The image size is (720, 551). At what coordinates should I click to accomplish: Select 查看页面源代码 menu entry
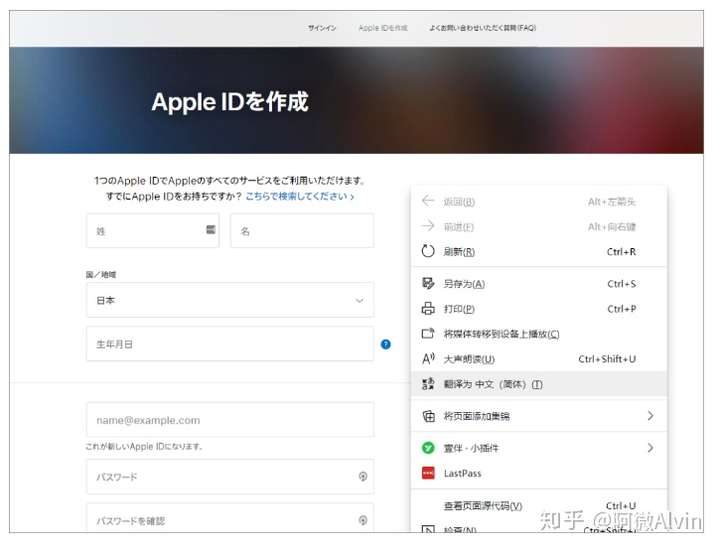point(482,506)
